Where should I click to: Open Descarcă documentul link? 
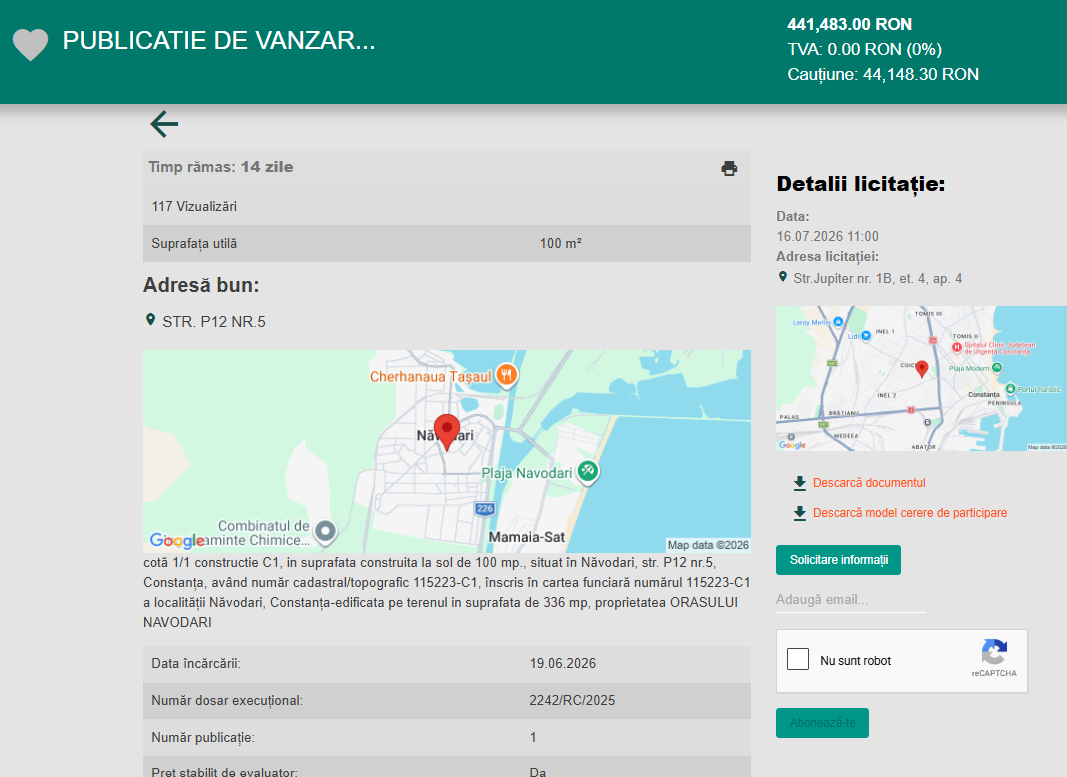click(x=869, y=483)
